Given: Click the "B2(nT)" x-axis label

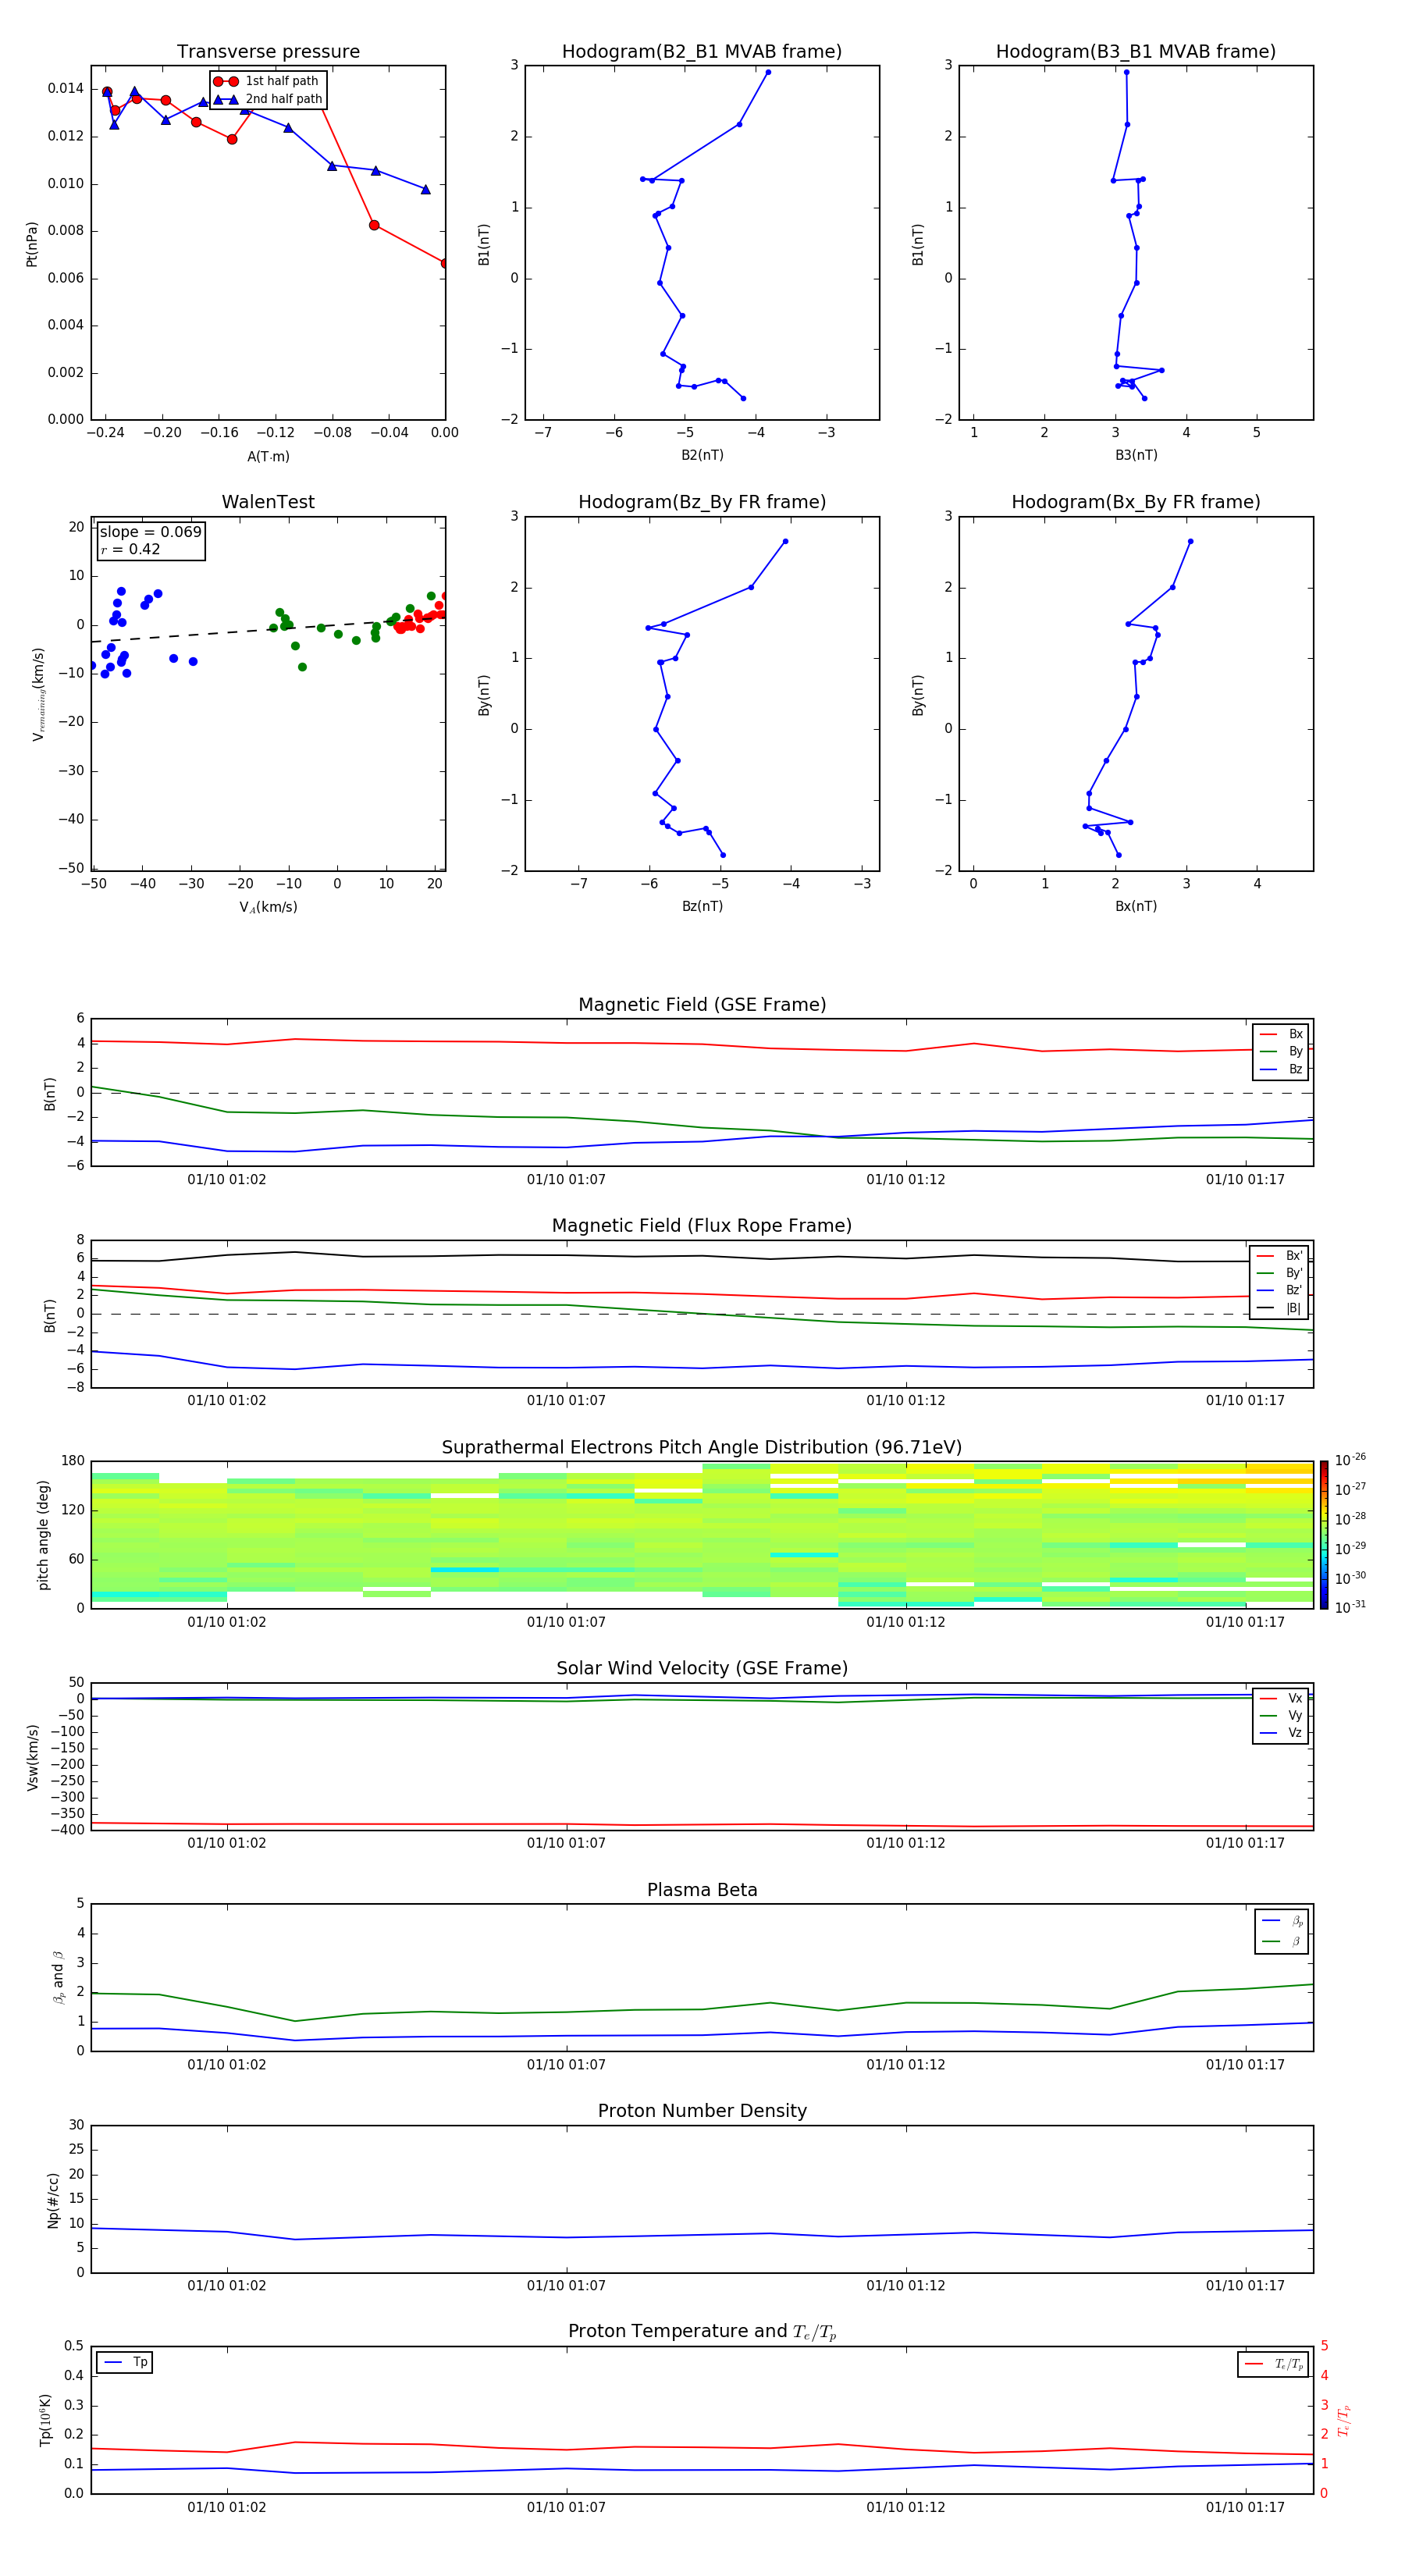Looking at the screenshot, I should click(702, 456).
